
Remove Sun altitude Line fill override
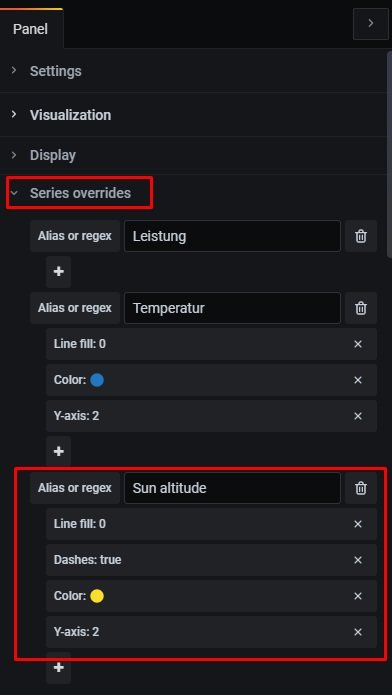(358, 524)
